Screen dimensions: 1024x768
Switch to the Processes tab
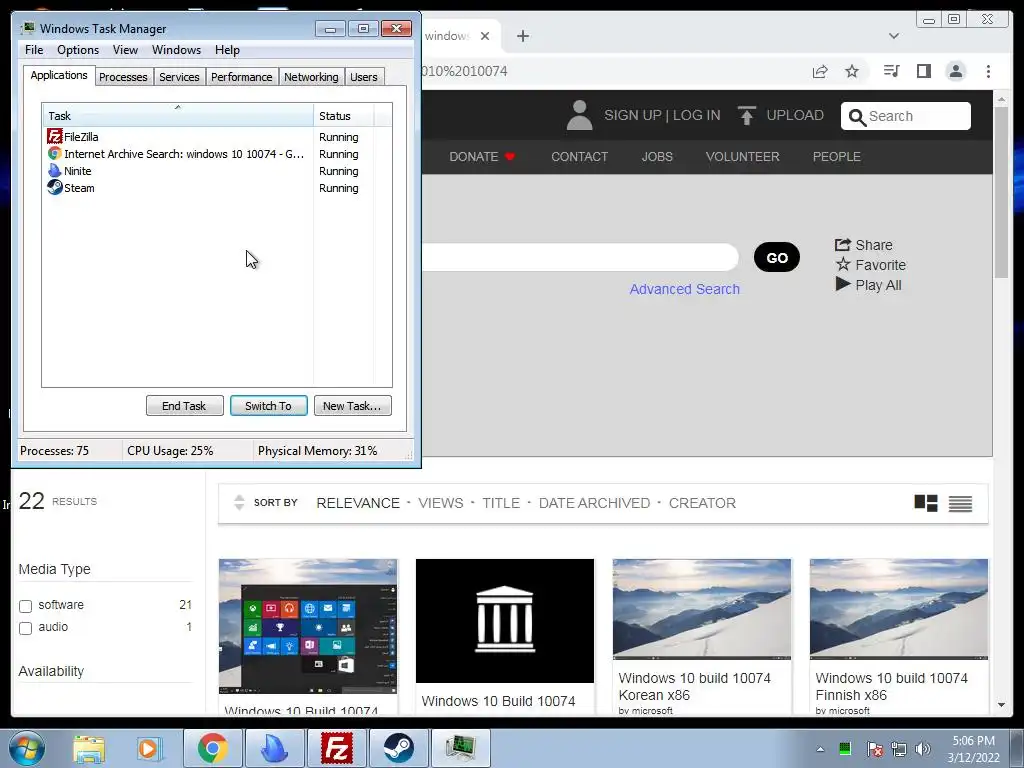(x=123, y=77)
